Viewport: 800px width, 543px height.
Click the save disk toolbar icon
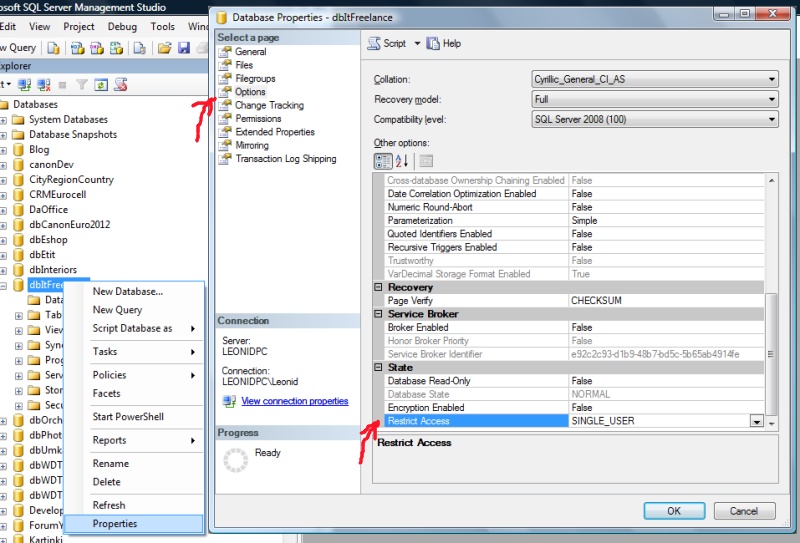coord(184,48)
